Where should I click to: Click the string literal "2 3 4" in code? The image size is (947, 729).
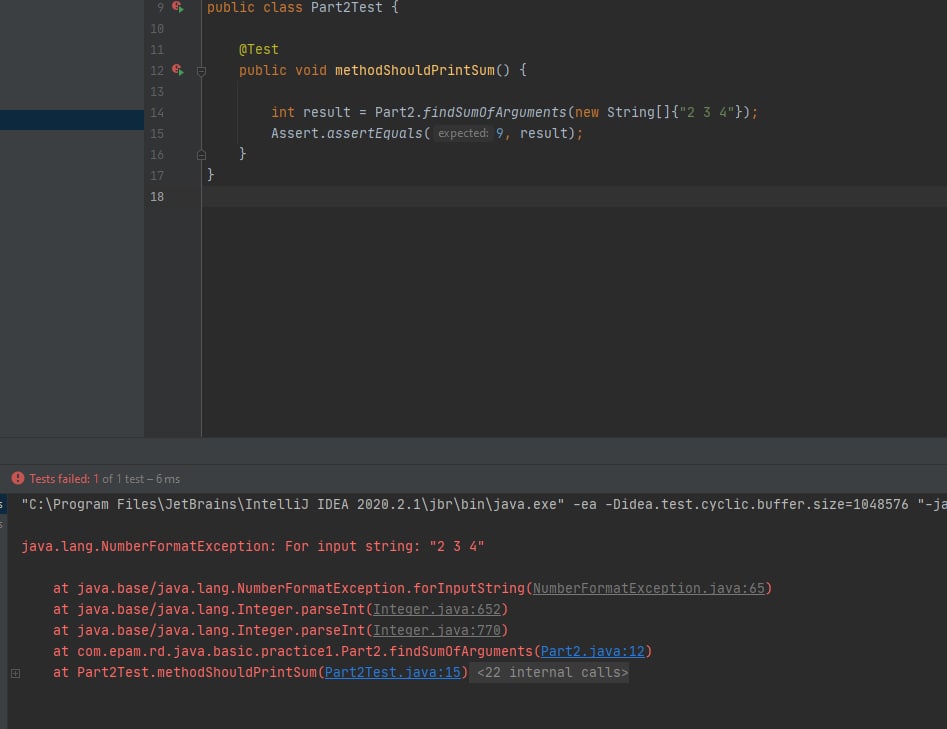707,112
